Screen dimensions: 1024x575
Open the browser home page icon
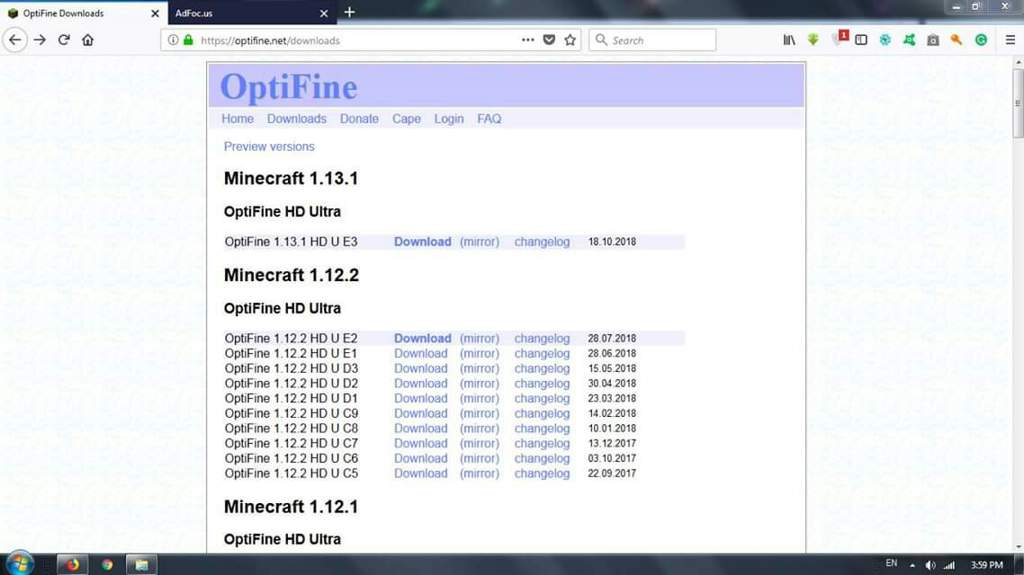[88, 40]
